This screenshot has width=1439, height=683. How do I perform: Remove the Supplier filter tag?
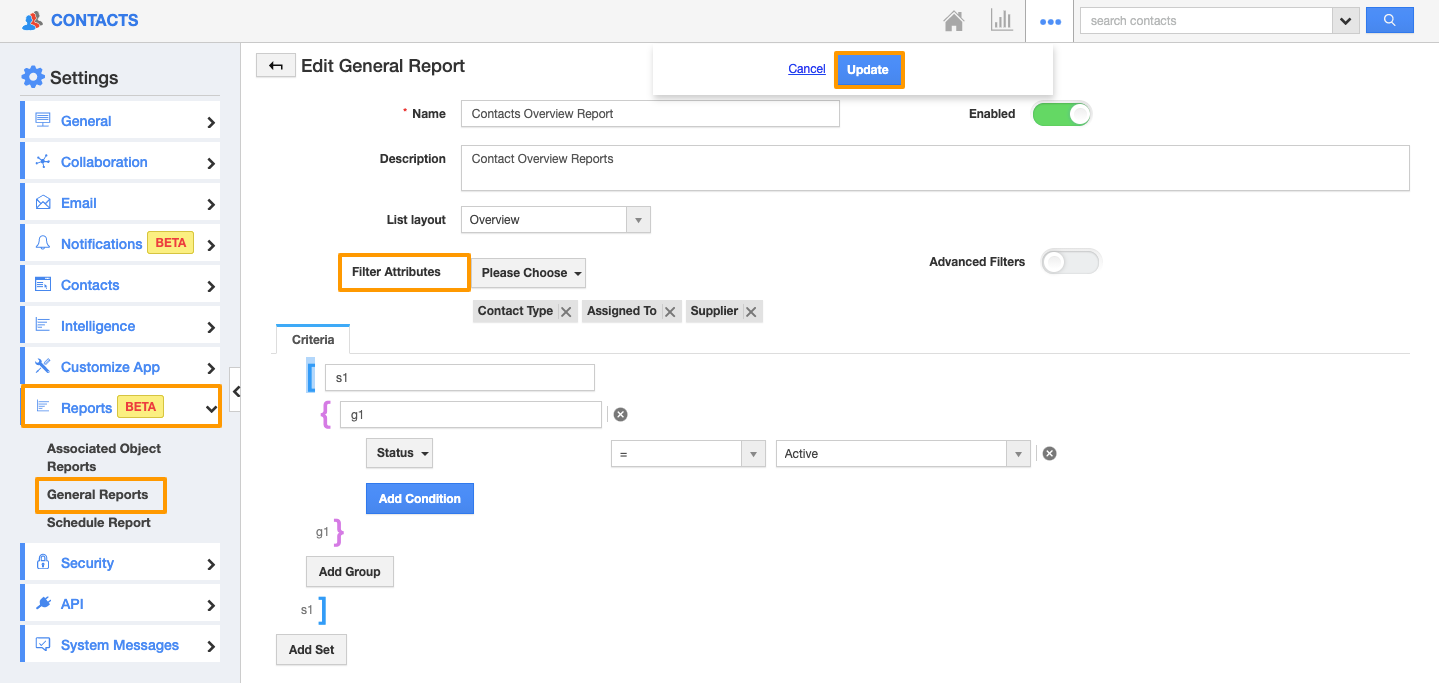pyautogui.click(x=751, y=312)
